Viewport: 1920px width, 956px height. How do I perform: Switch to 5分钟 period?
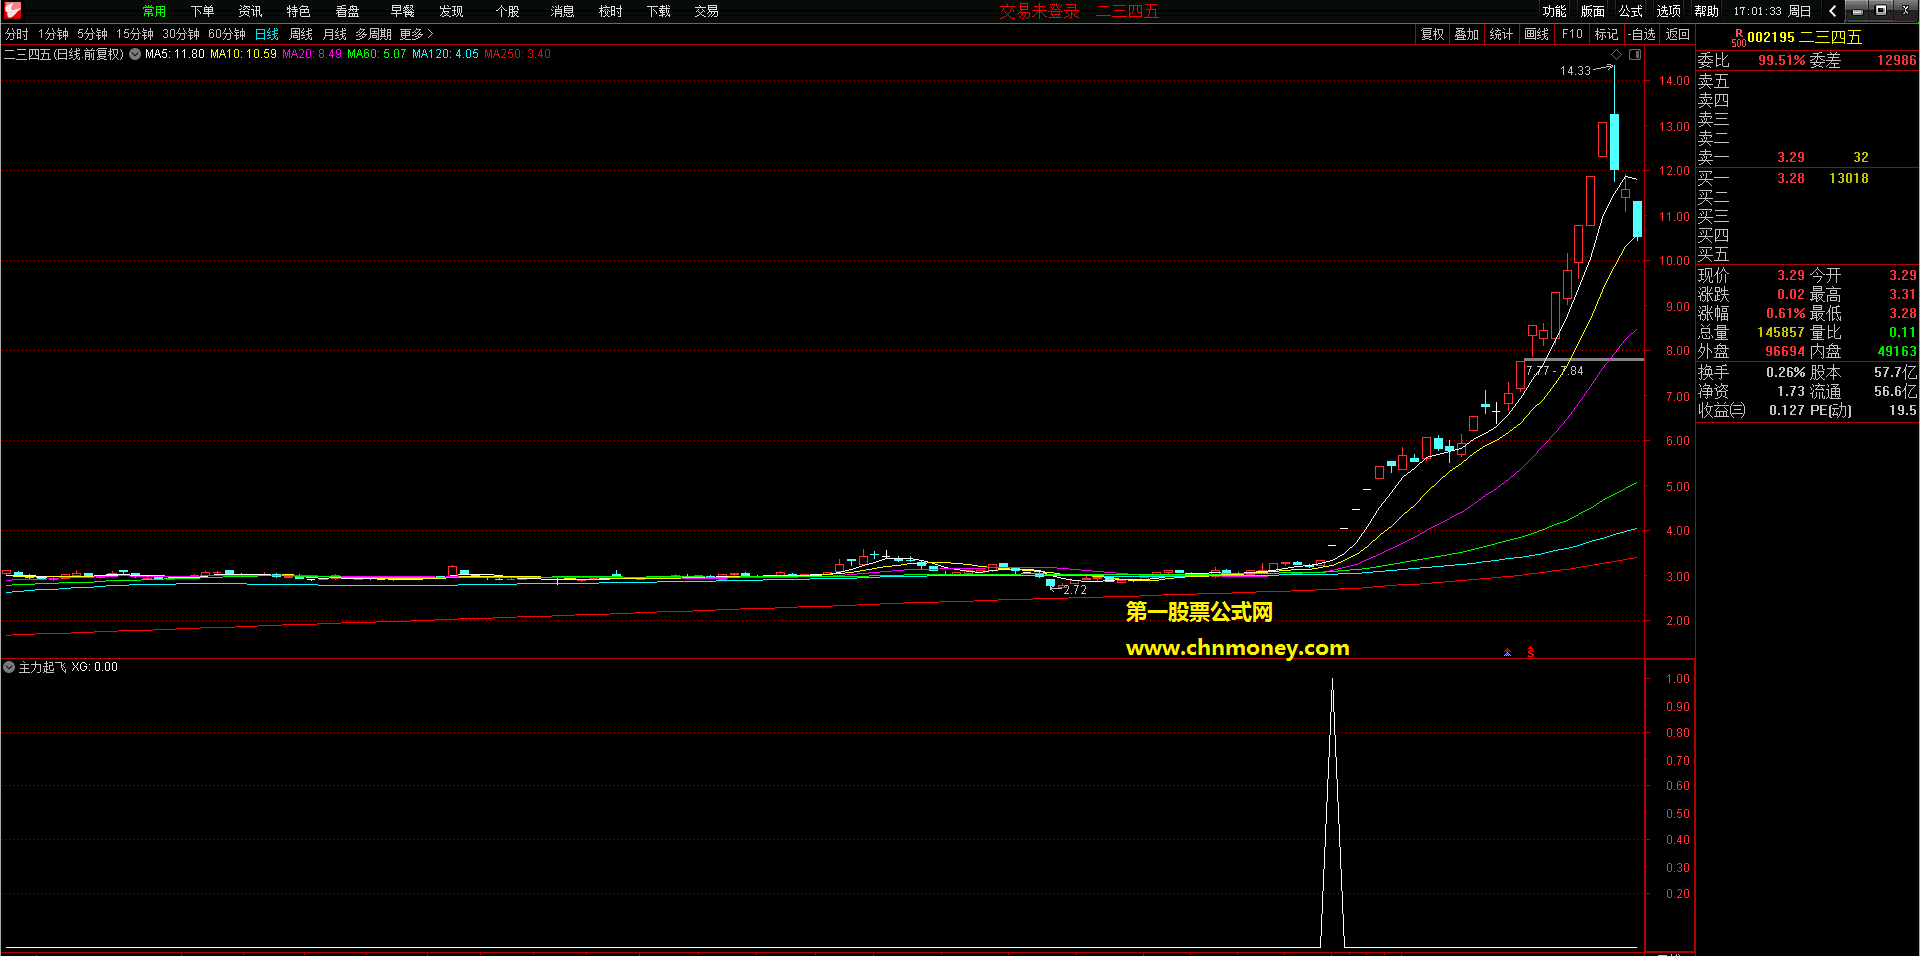(92, 34)
